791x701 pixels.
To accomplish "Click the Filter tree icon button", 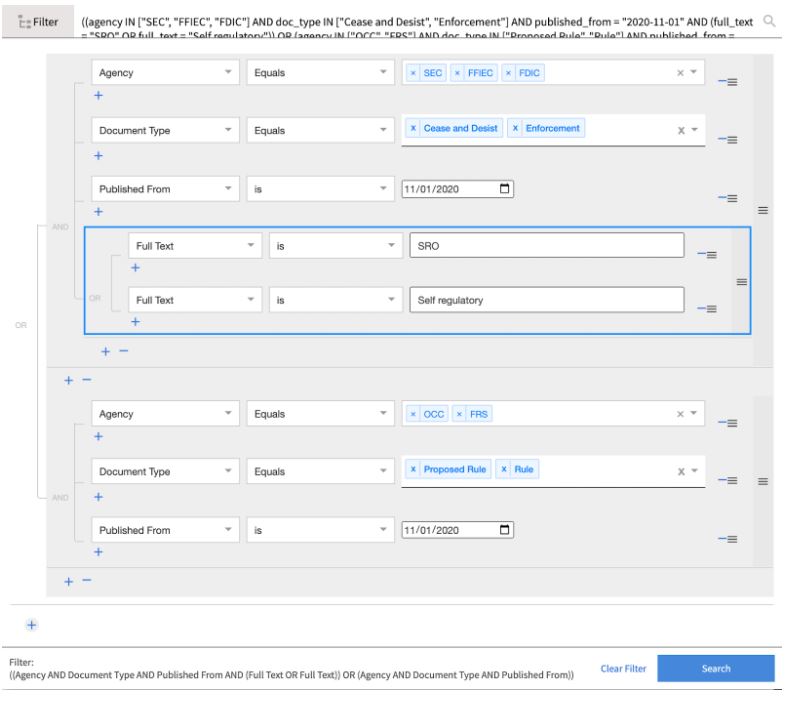I will point(38,22).
